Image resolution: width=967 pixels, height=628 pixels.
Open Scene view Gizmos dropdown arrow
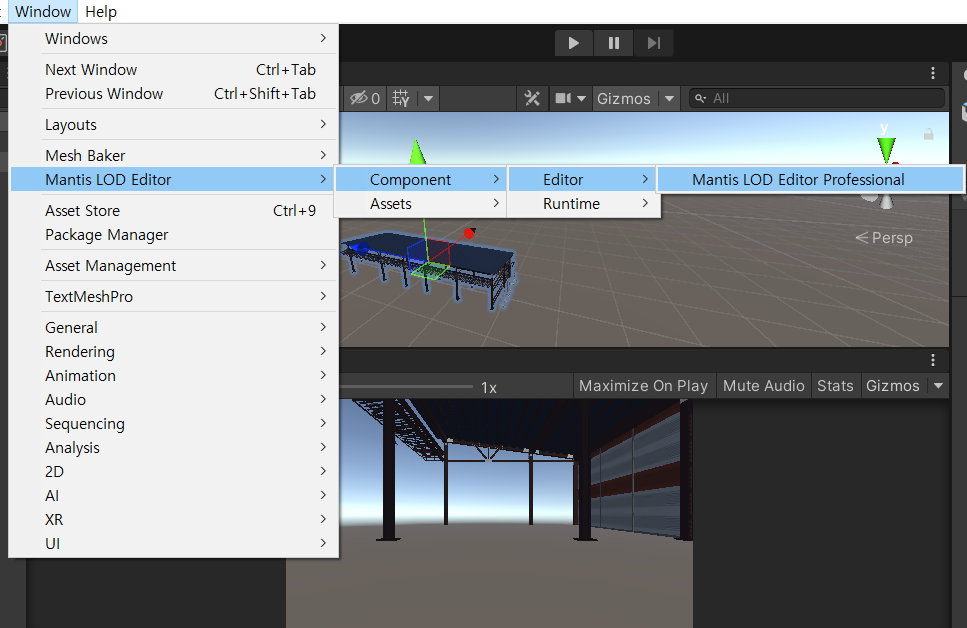[x=669, y=98]
